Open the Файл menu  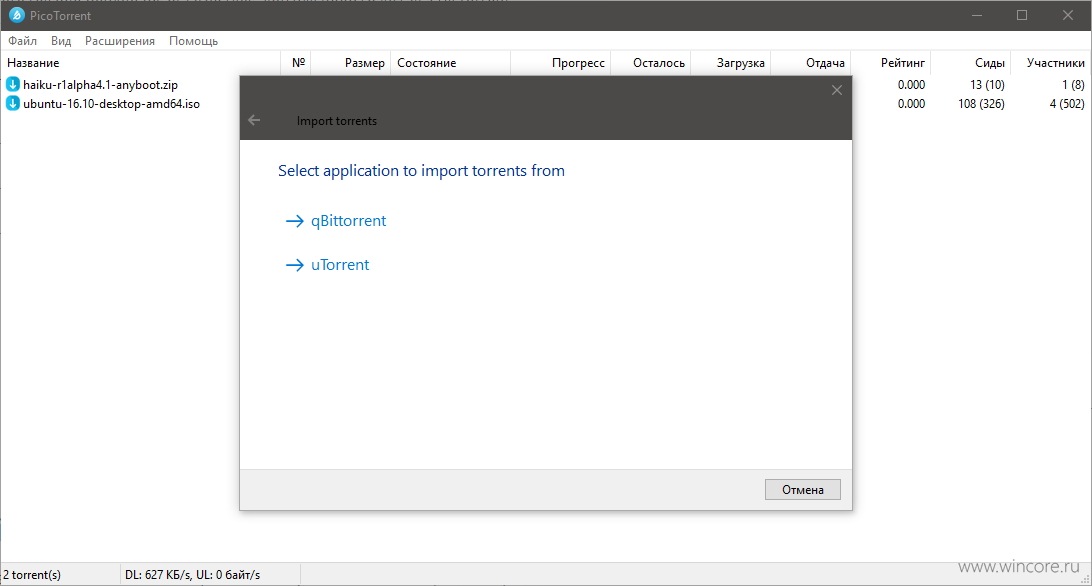(22, 40)
